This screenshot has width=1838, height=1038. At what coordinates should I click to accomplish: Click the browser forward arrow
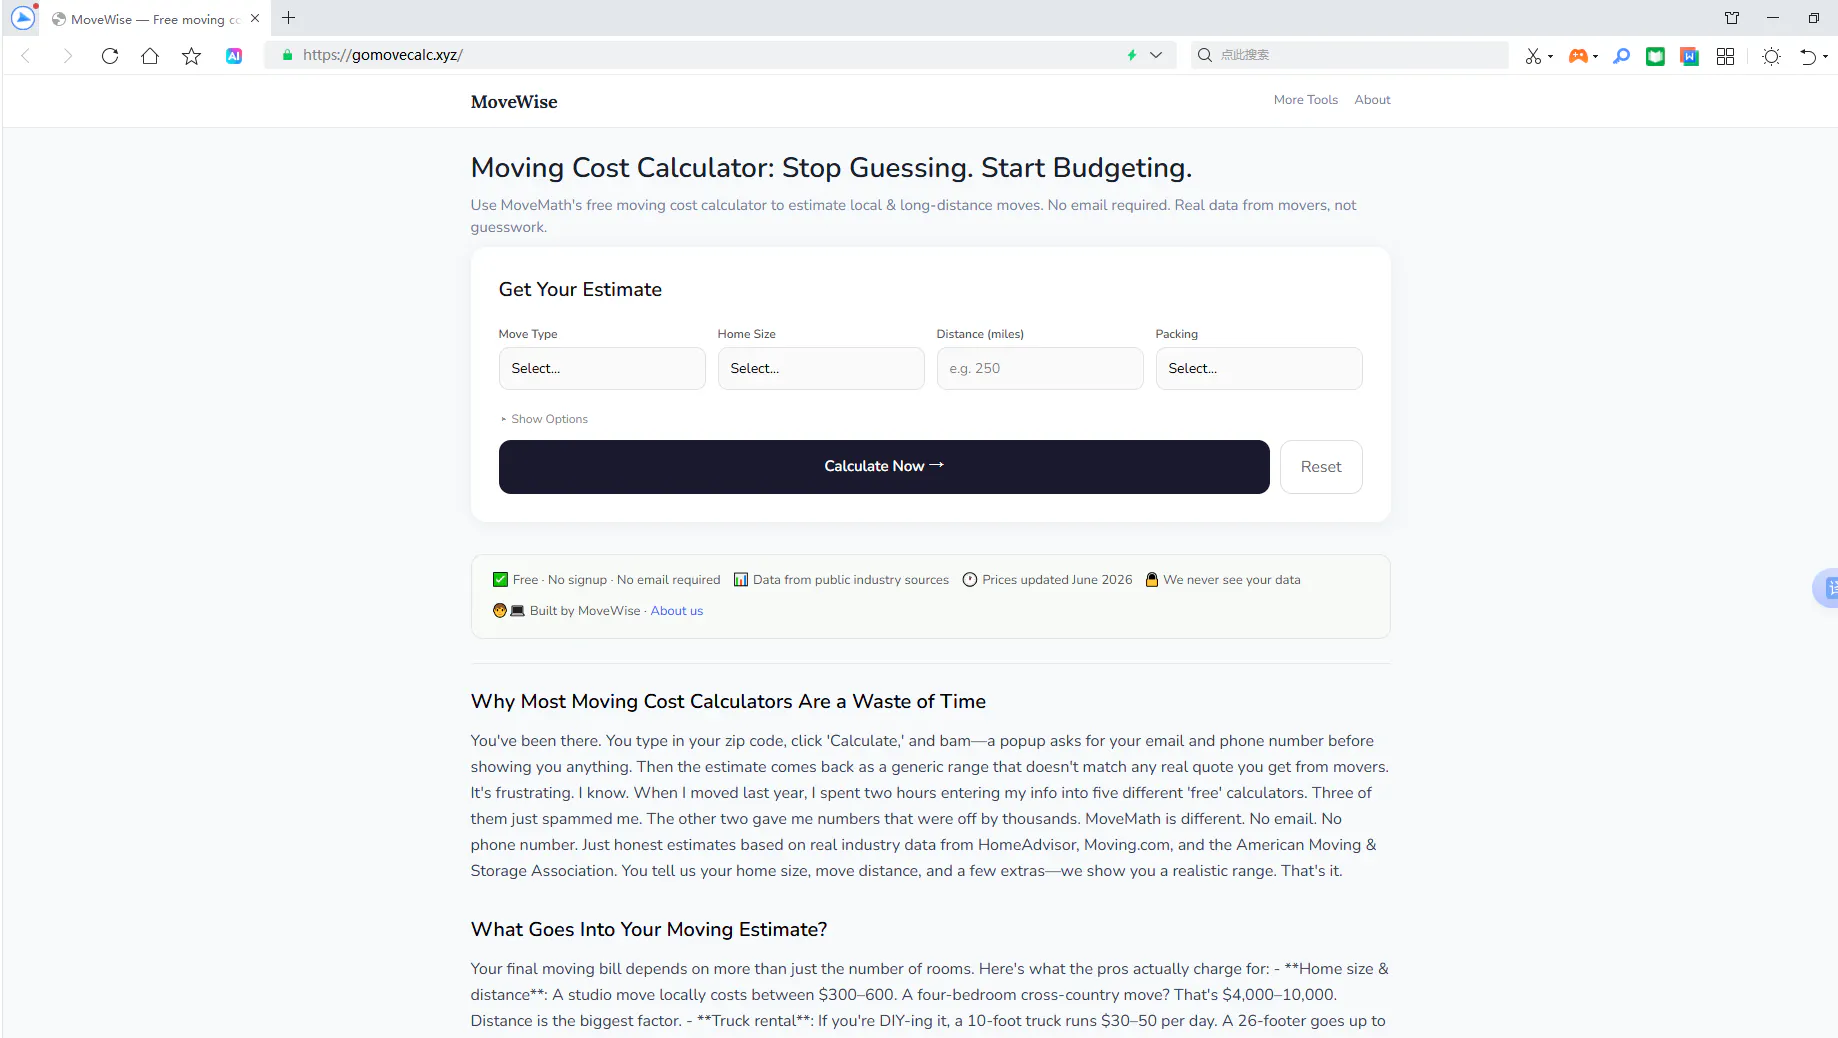(x=68, y=56)
